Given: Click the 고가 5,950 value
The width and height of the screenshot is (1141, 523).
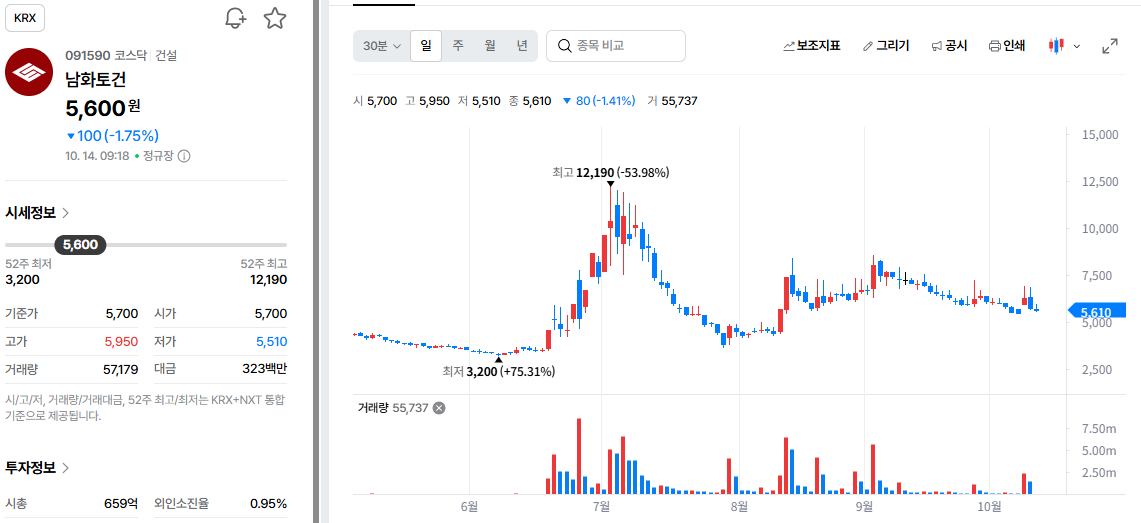Looking at the screenshot, I should point(121,342).
